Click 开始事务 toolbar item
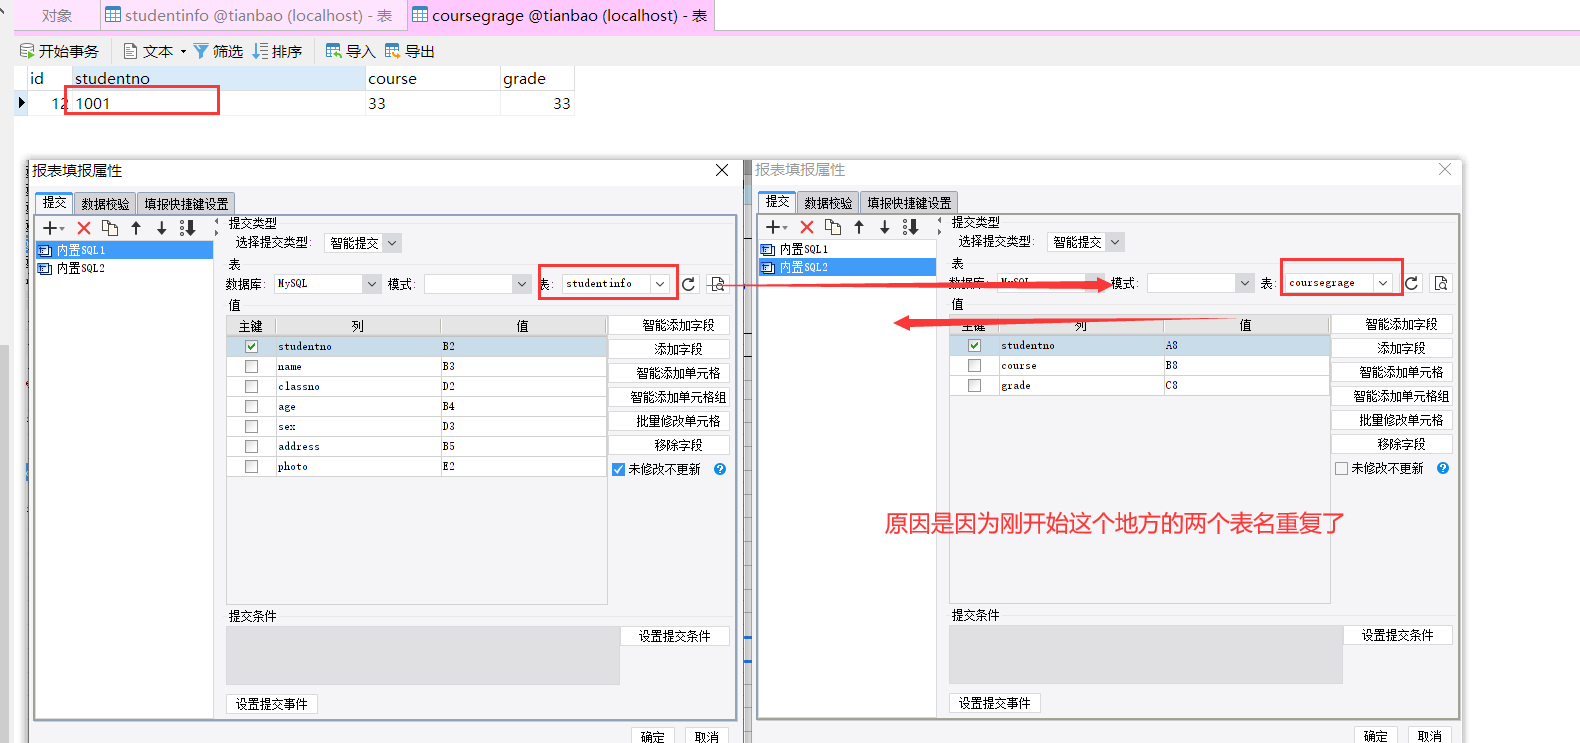The height and width of the screenshot is (743, 1580). click(x=59, y=51)
